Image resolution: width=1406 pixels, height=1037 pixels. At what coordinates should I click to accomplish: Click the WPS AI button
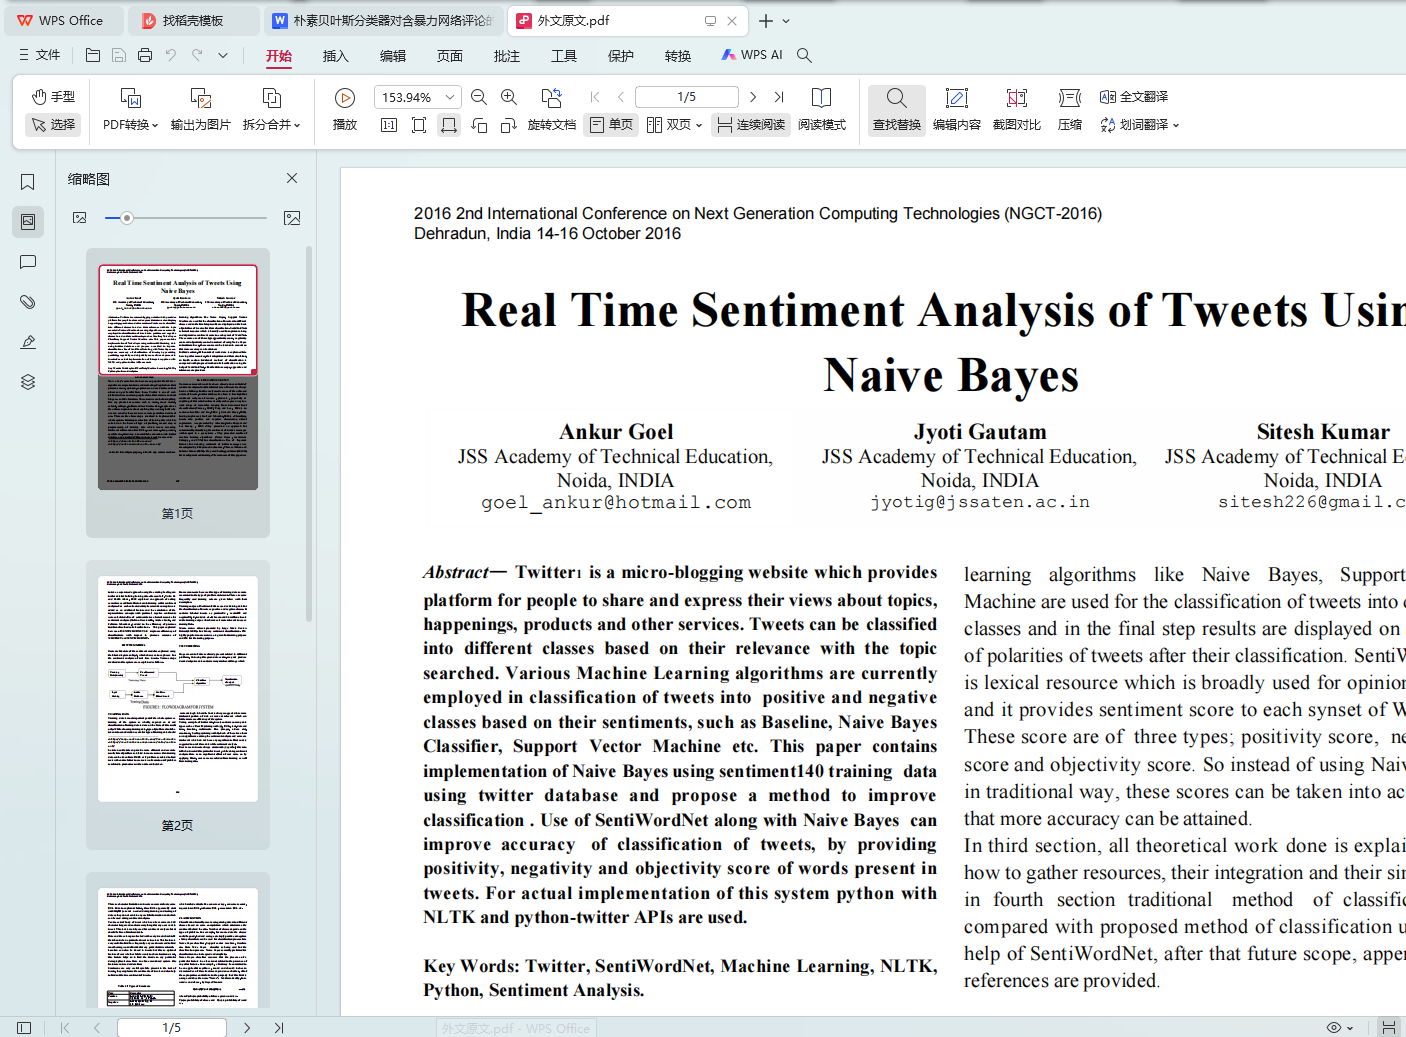point(752,55)
